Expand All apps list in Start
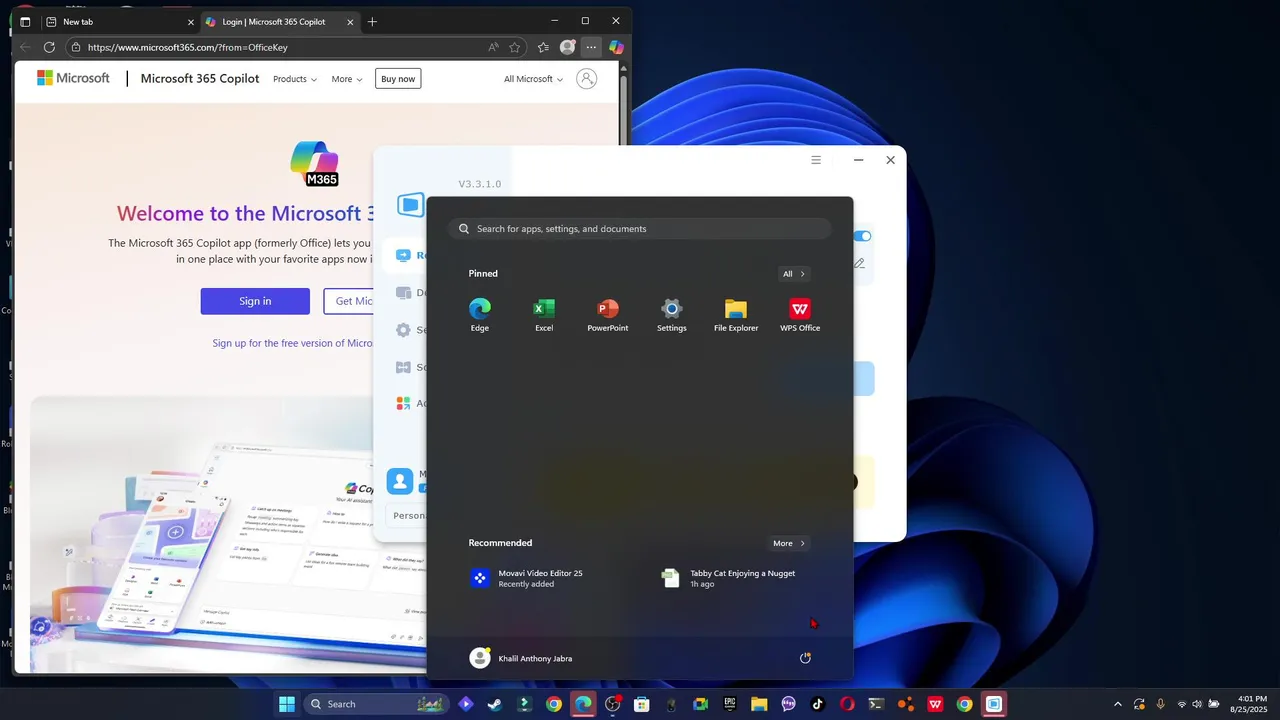The image size is (1280, 720). pos(794,274)
